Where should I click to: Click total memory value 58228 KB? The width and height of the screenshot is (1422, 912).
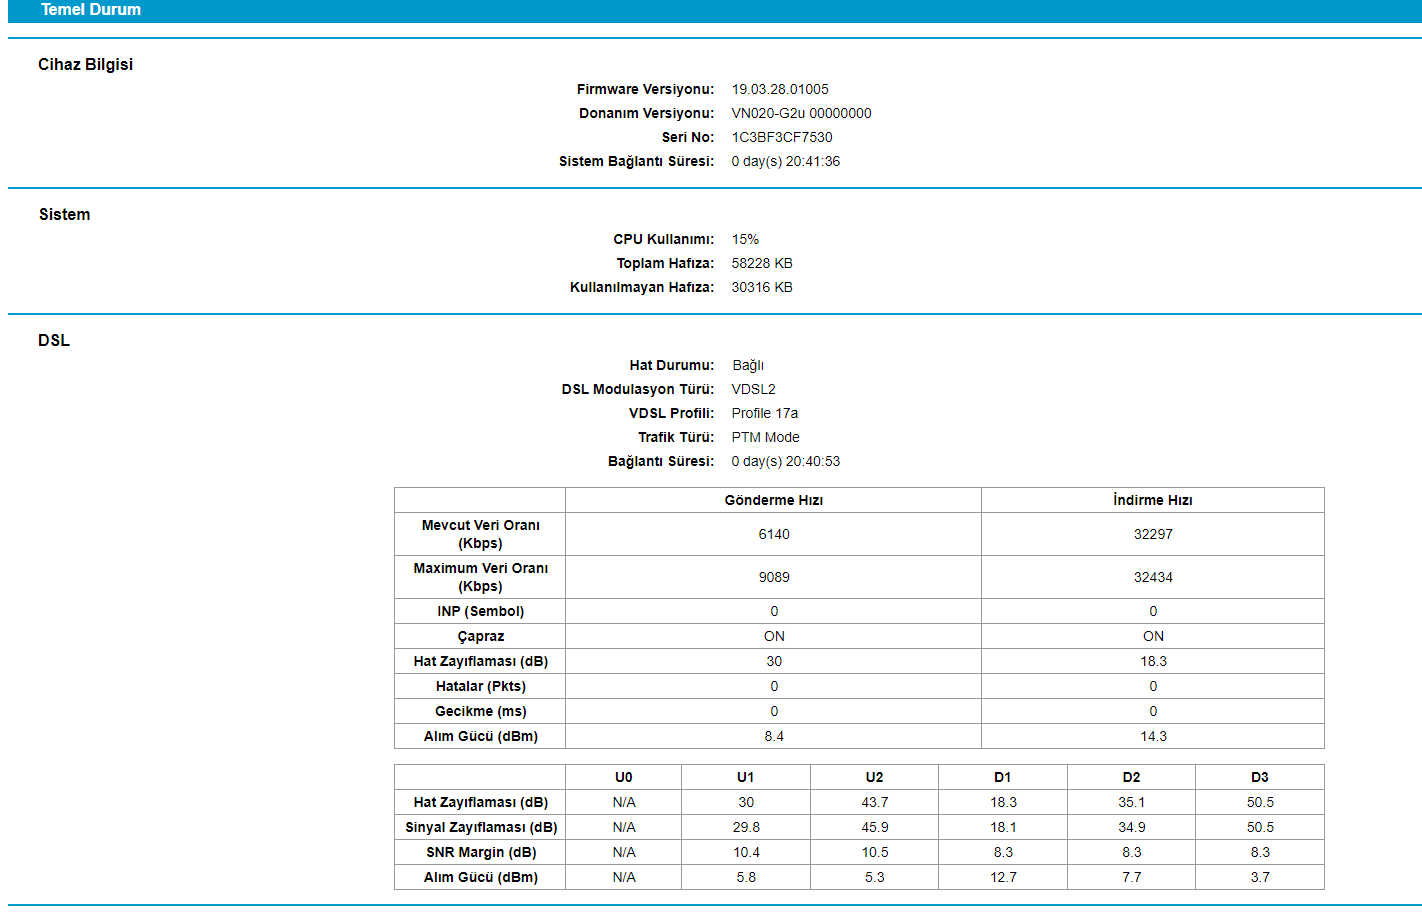click(x=762, y=263)
